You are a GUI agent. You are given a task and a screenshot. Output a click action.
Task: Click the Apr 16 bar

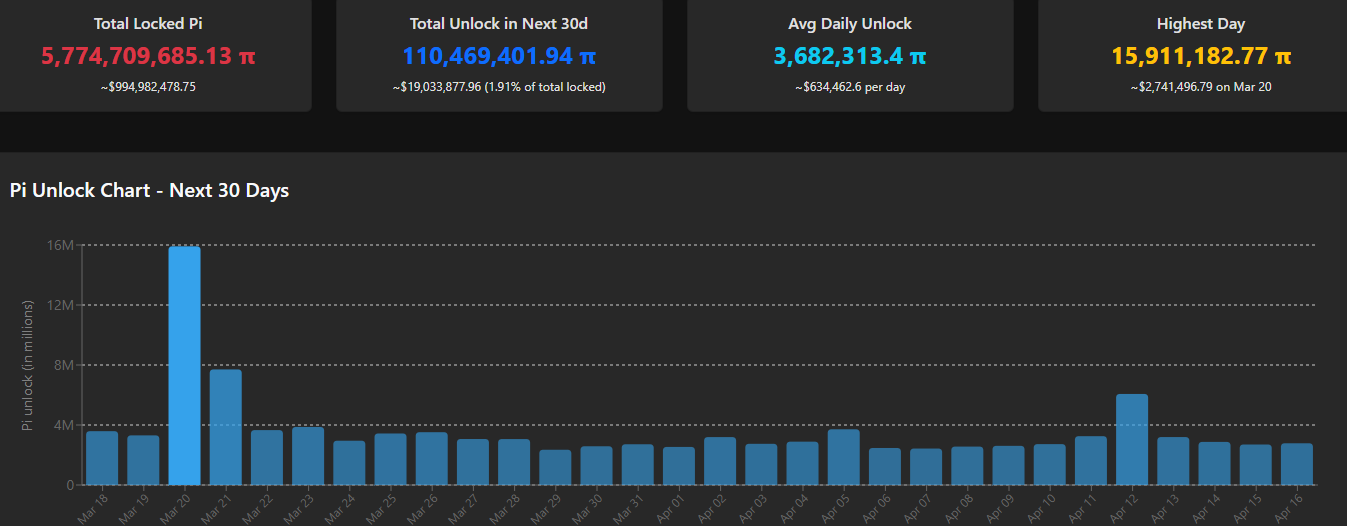(x=1297, y=464)
